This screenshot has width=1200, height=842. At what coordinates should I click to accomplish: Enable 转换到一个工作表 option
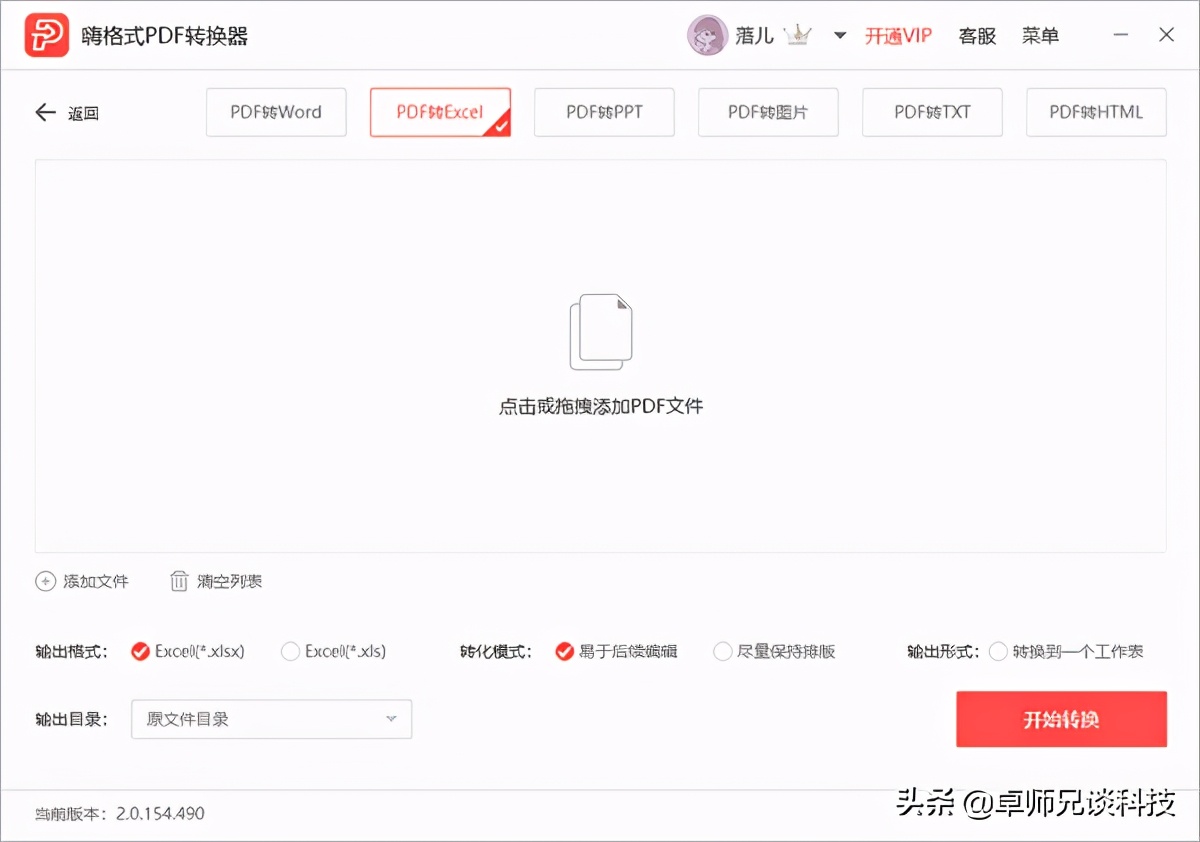pos(1066,651)
